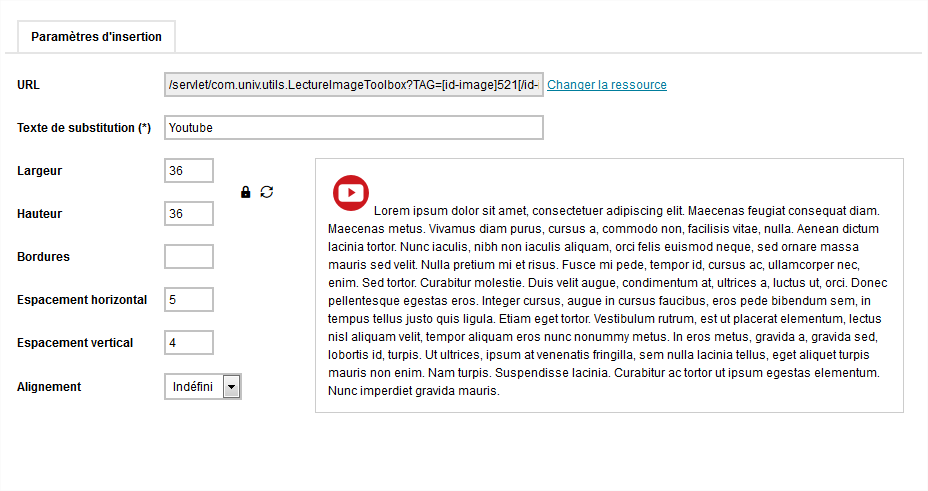Click the Changer la ressource link
Image resolution: width=928 pixels, height=491 pixels.
point(607,85)
